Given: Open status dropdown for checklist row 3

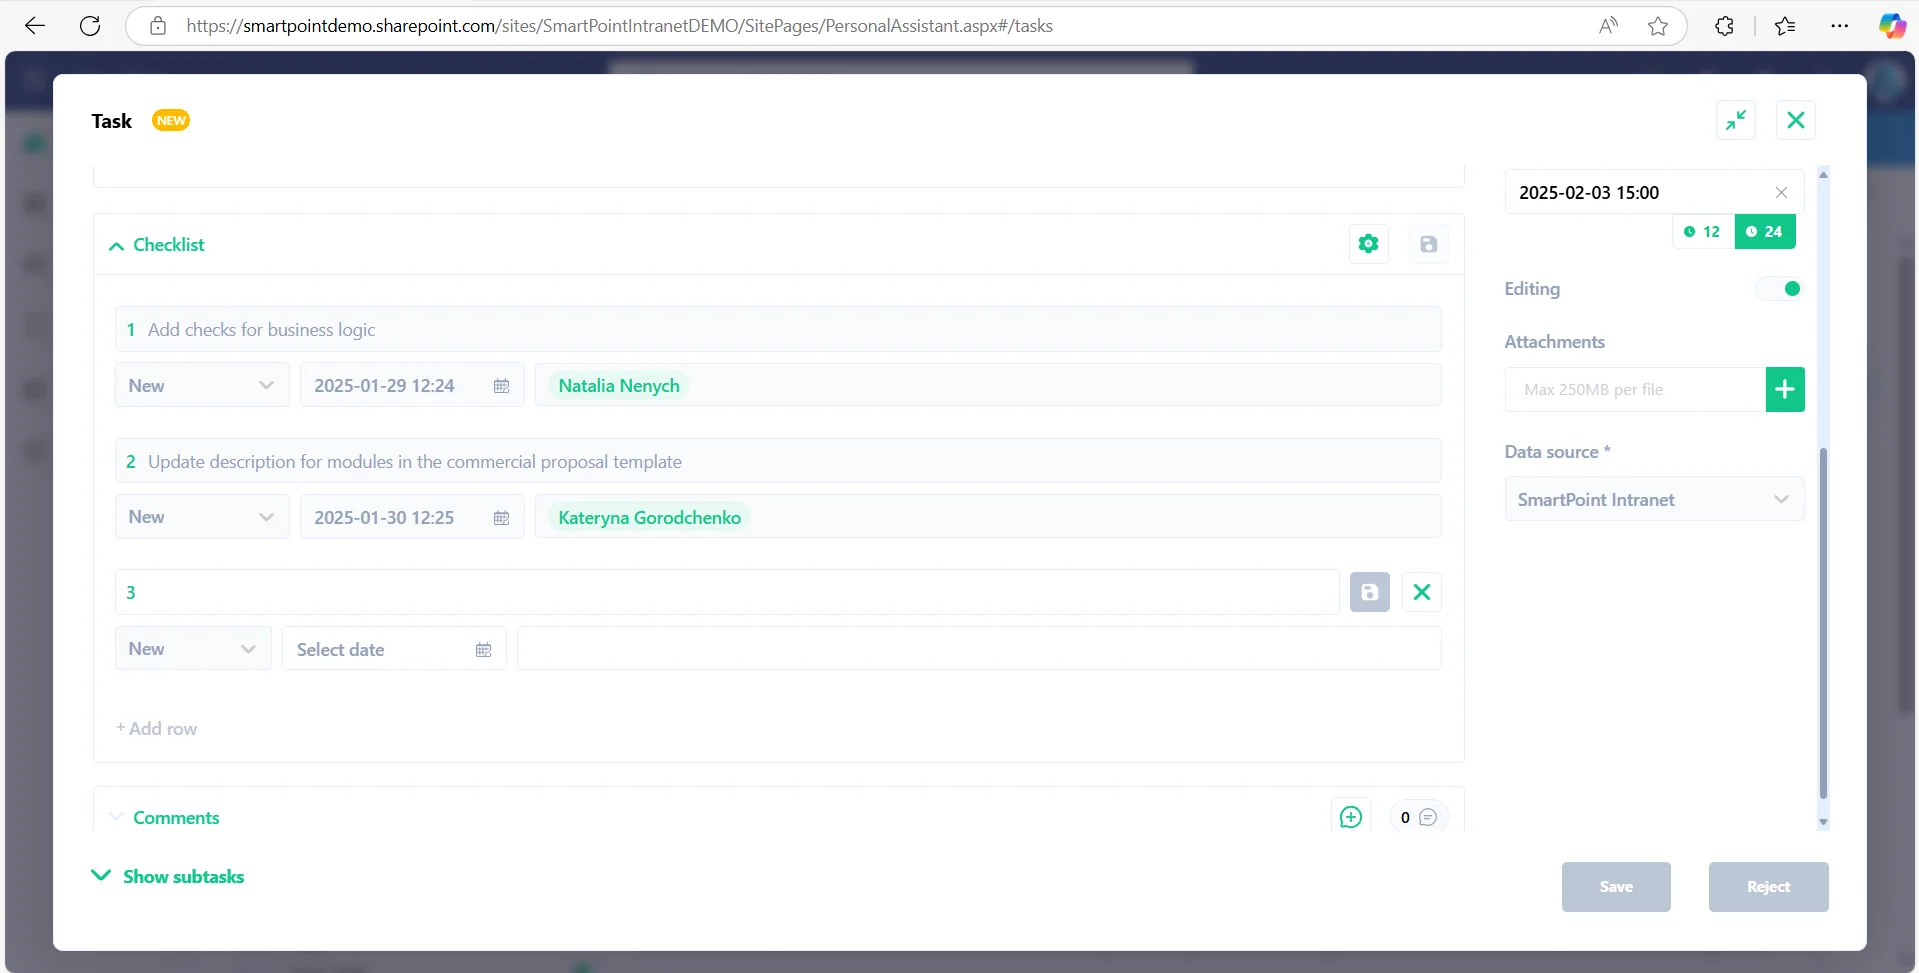Looking at the screenshot, I should point(193,649).
